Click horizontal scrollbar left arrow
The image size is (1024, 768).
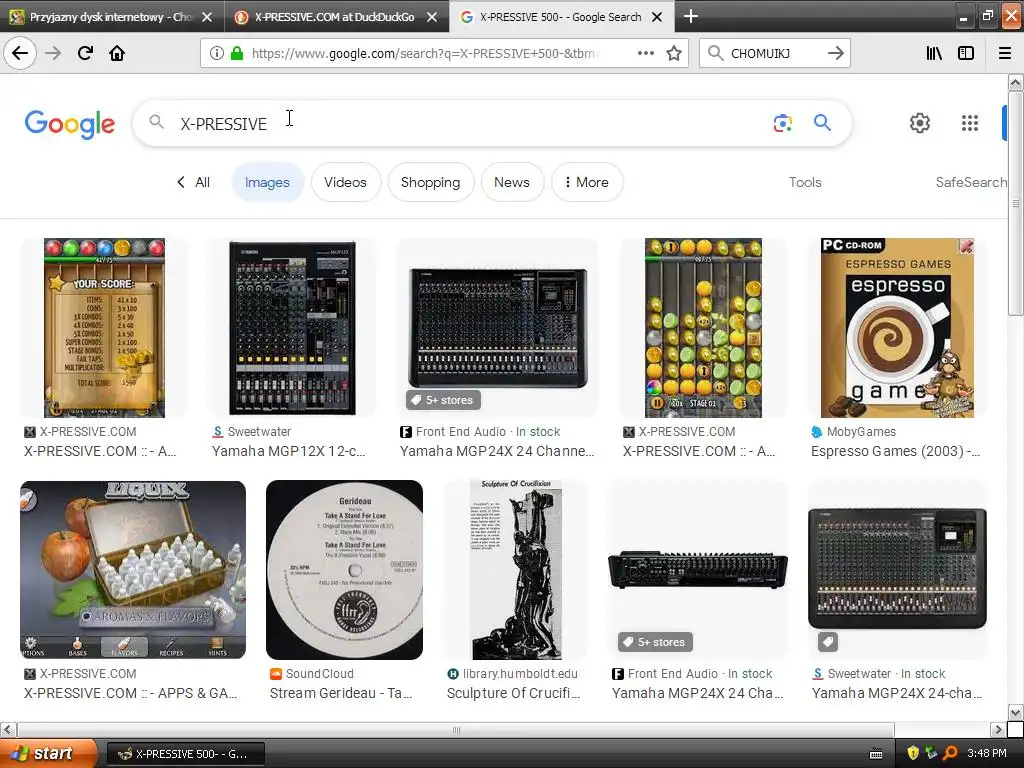tap(7, 729)
